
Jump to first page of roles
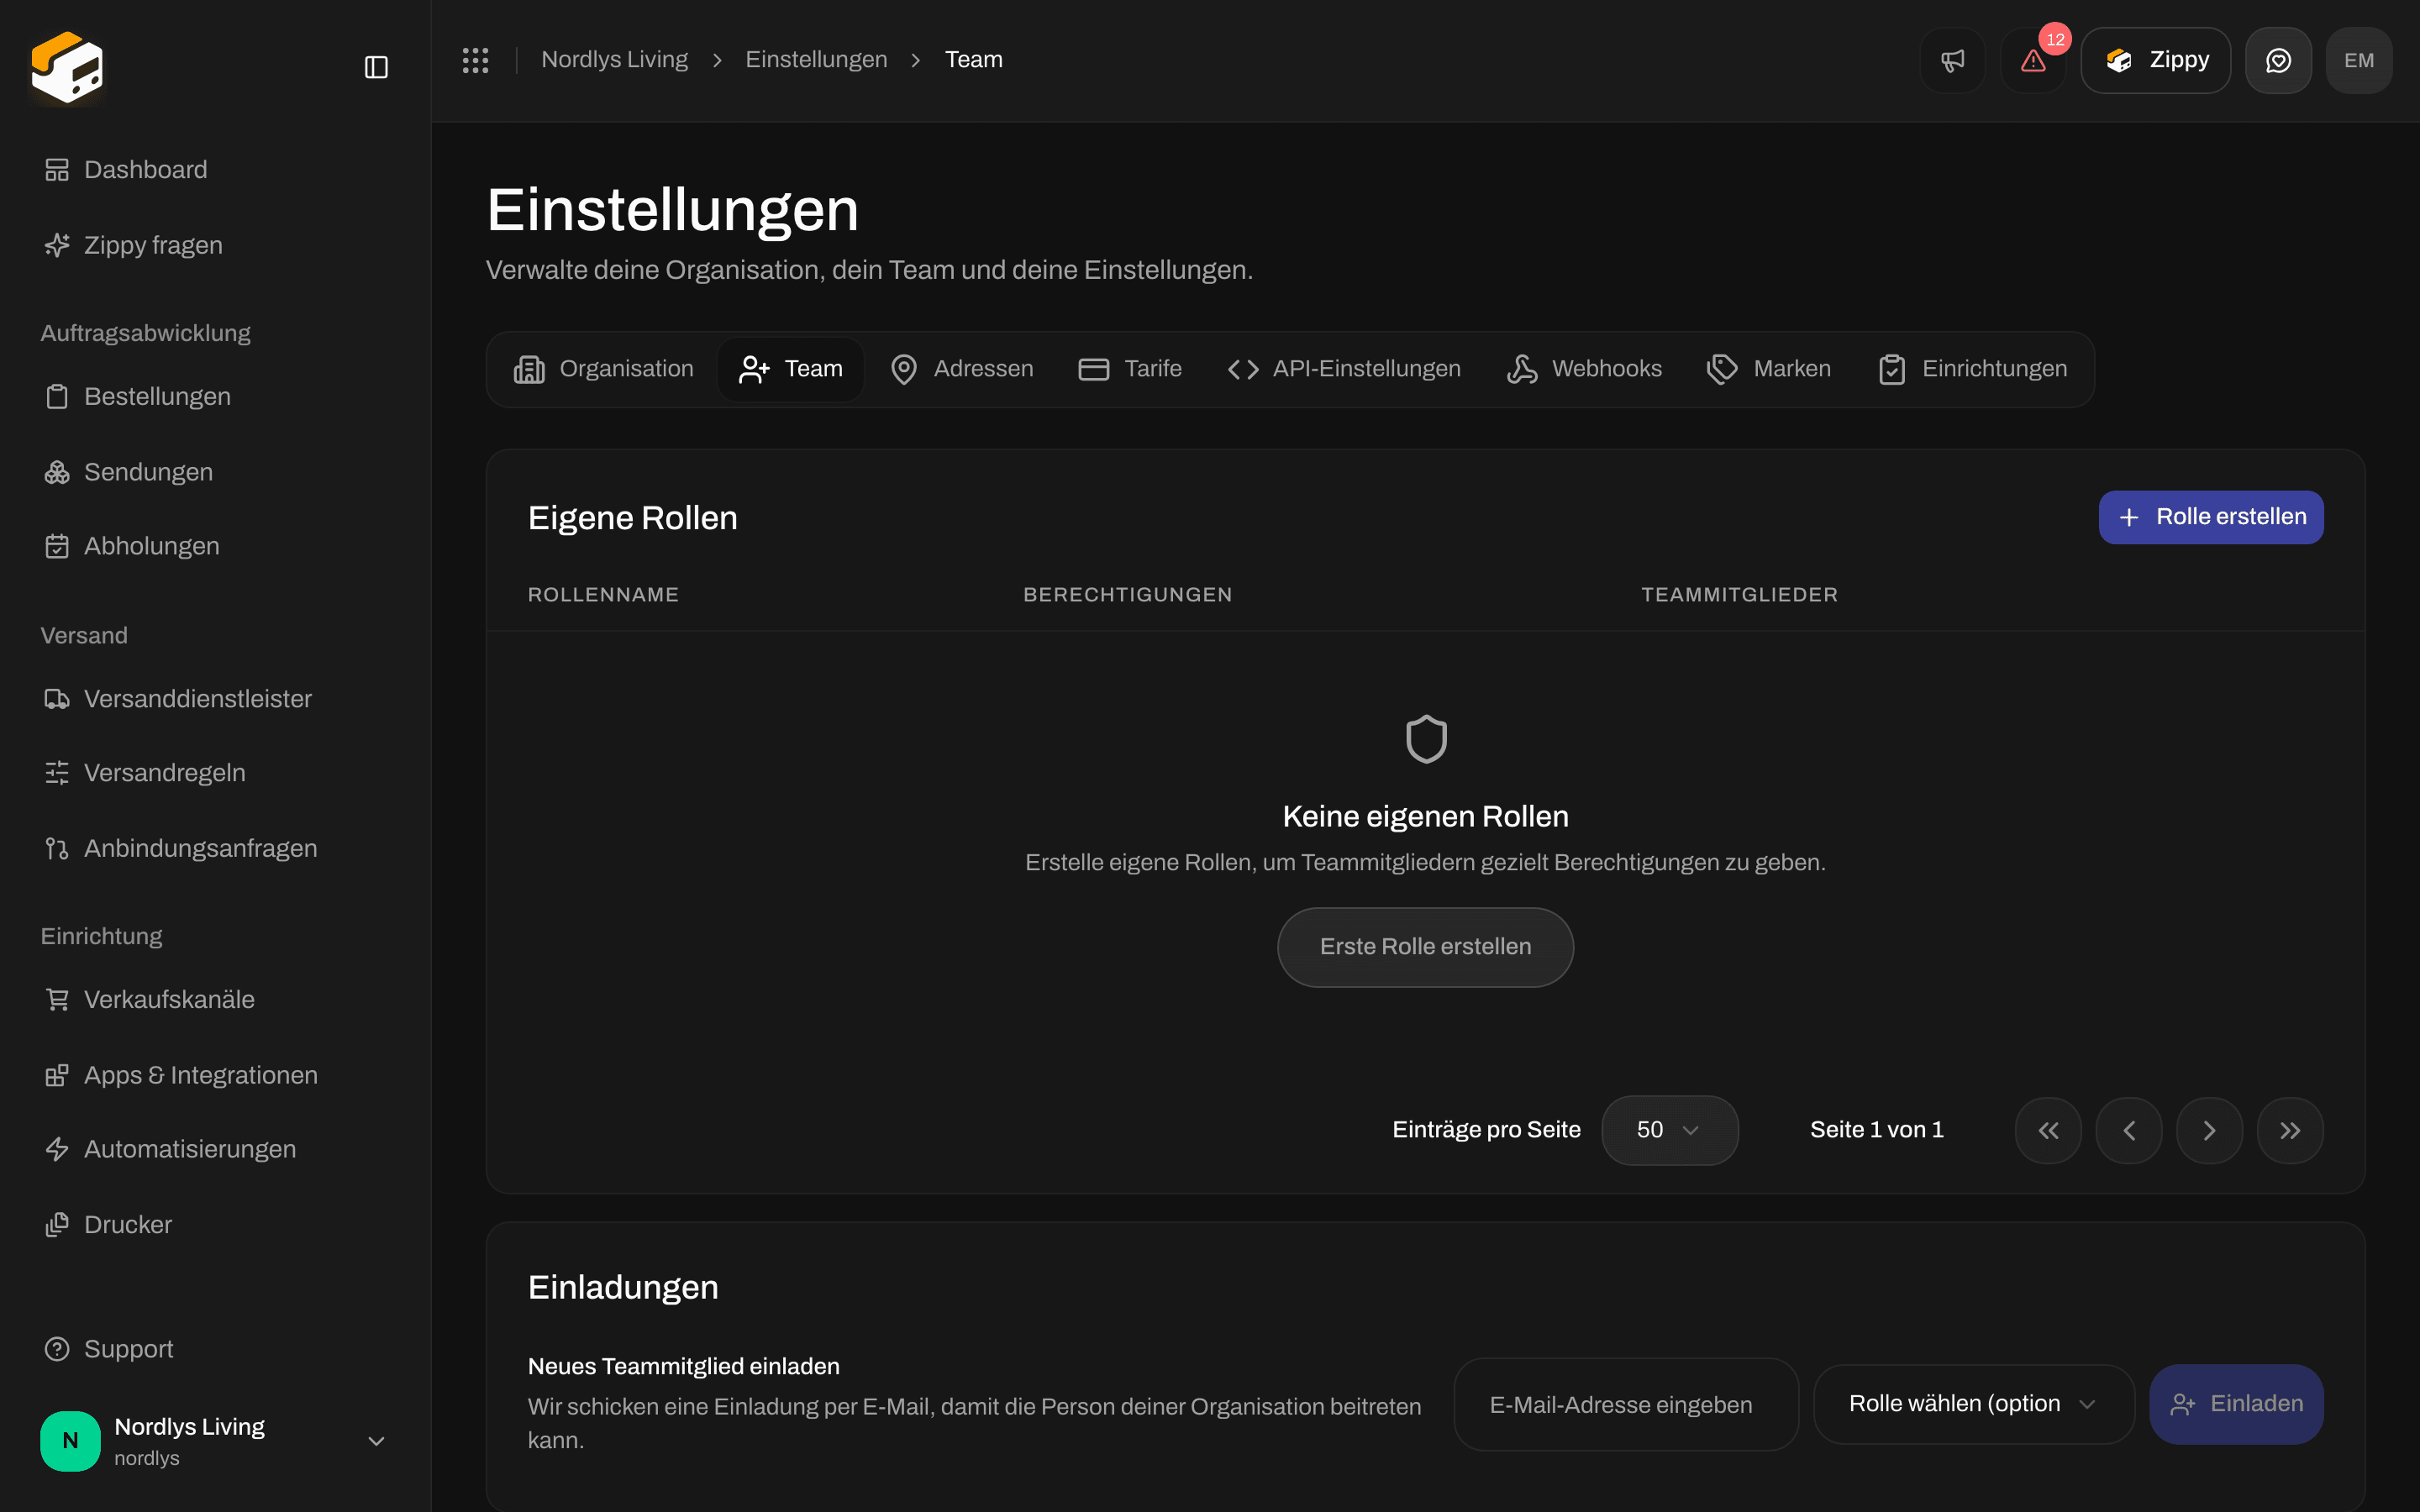pyautogui.click(x=2048, y=1130)
